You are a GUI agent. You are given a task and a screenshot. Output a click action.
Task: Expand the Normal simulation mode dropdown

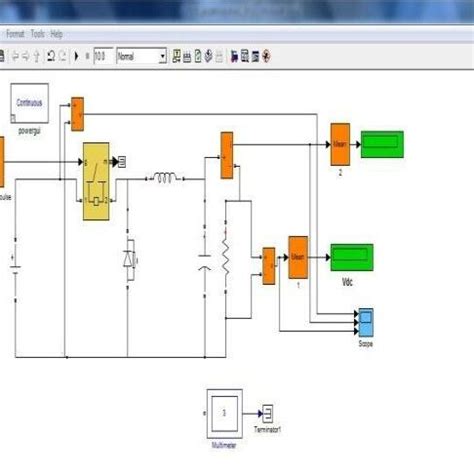click(x=163, y=56)
